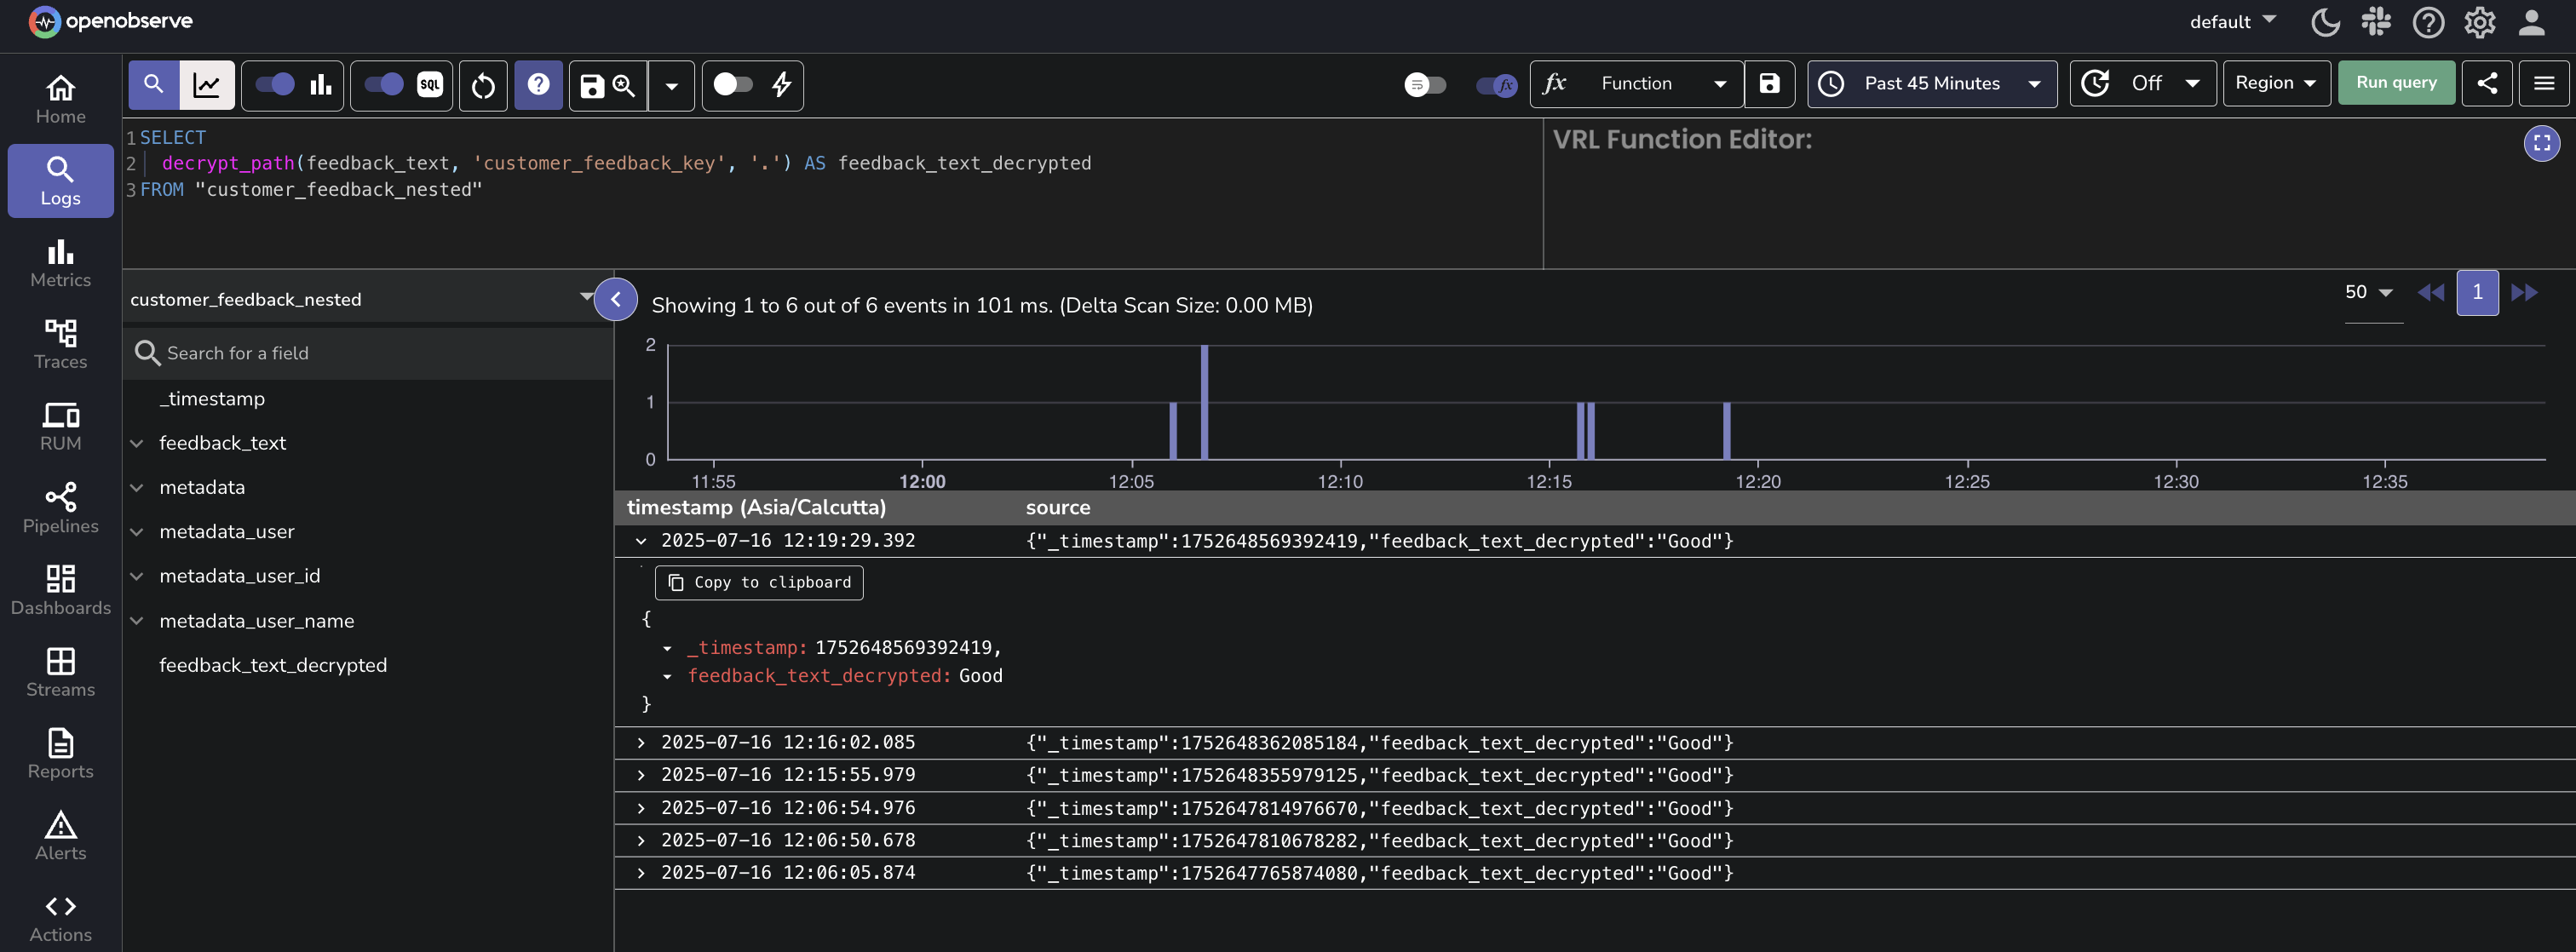Open the help icon next to the save button
This screenshot has height=952, width=2576.
pyautogui.click(x=538, y=85)
